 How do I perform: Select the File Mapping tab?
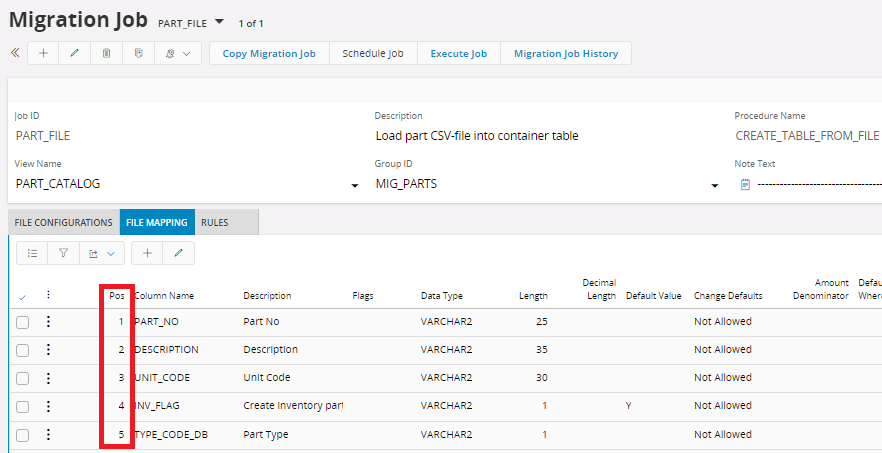pyautogui.click(x=157, y=222)
